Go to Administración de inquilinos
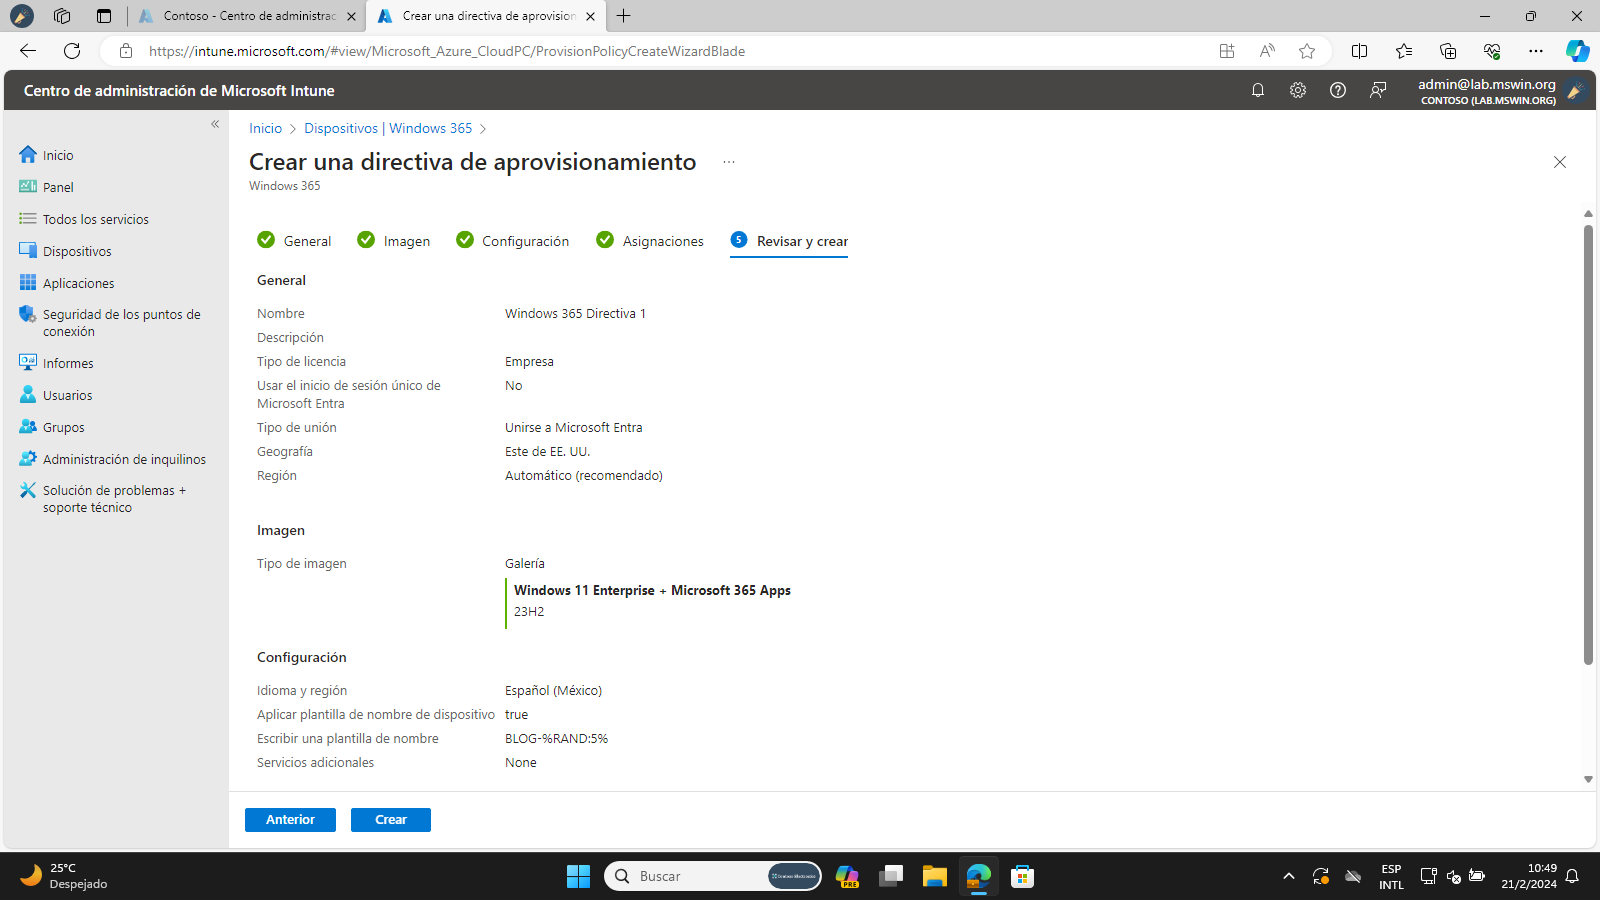1600x900 pixels. coord(124,459)
